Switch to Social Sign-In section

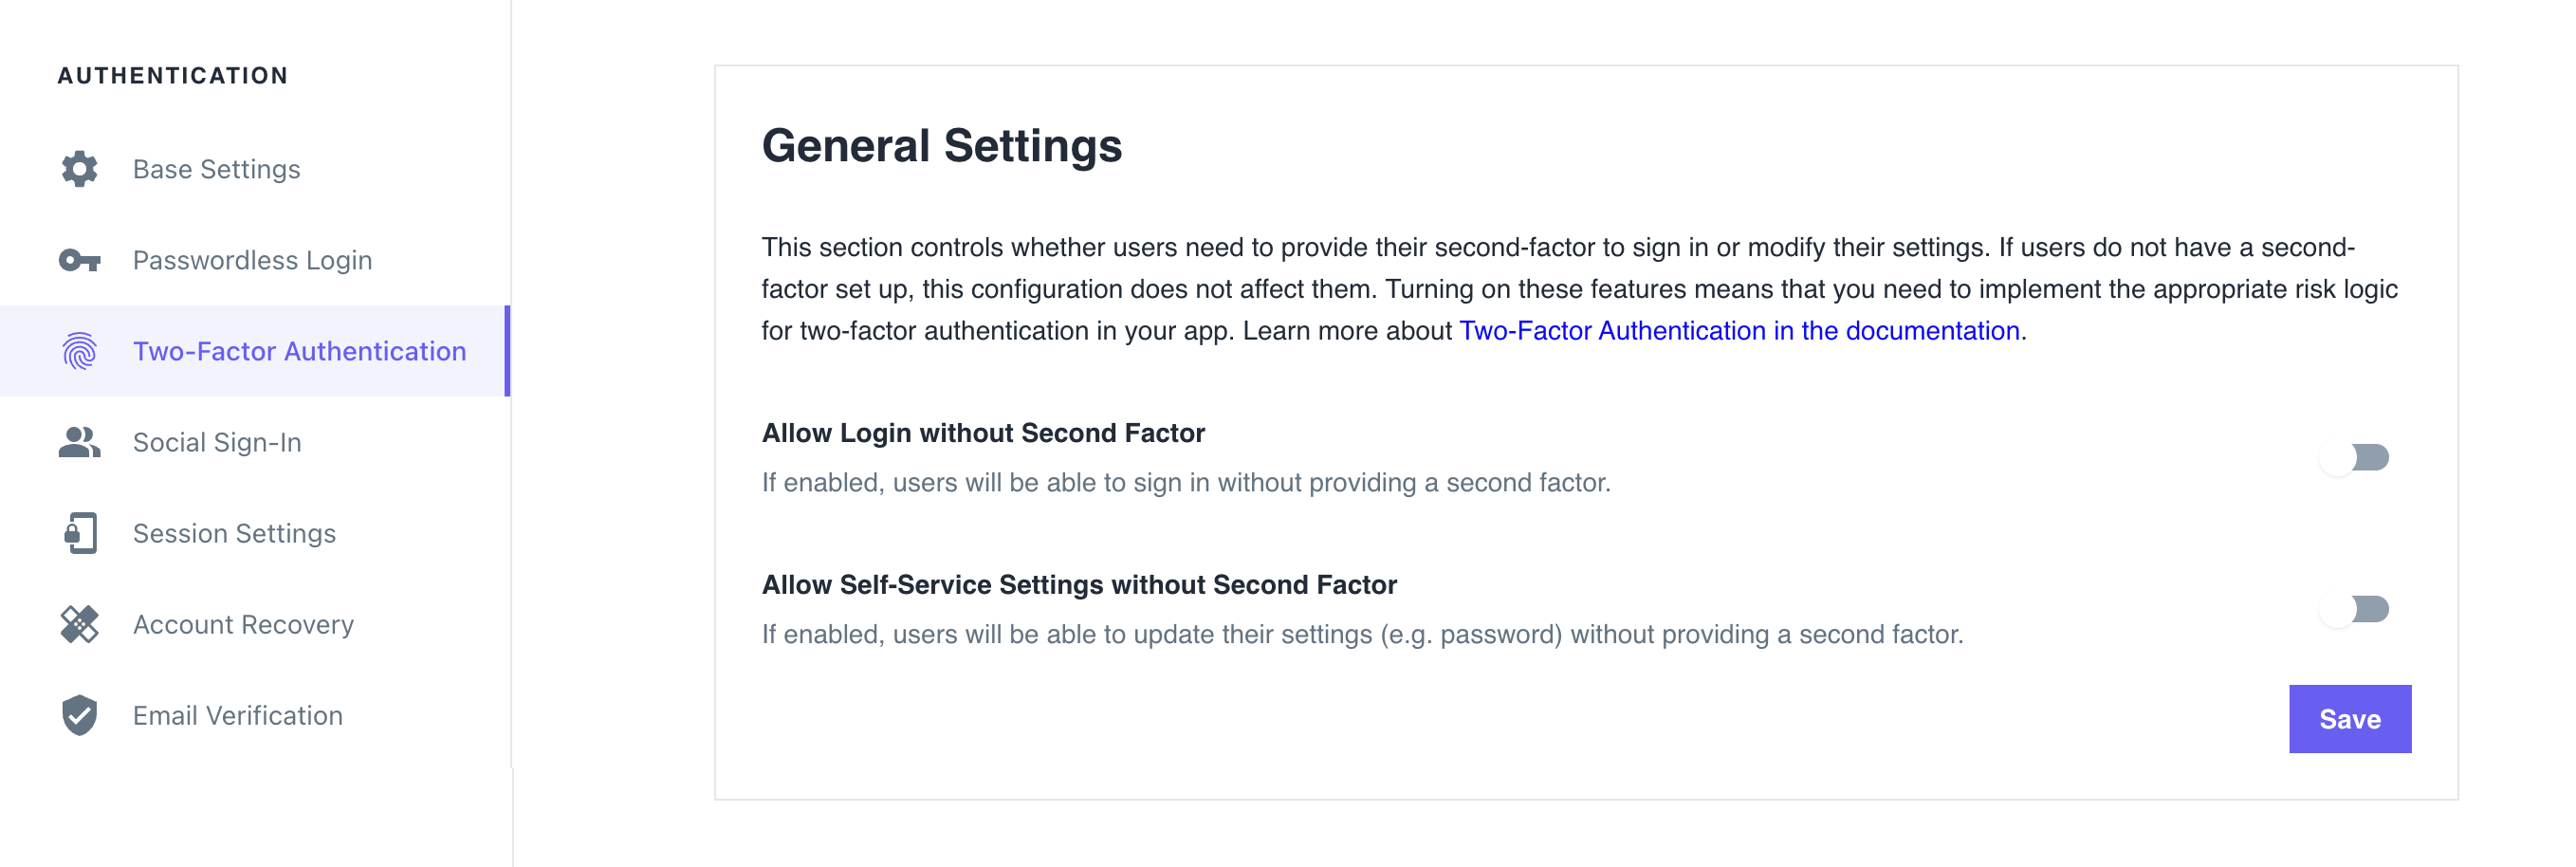click(216, 442)
